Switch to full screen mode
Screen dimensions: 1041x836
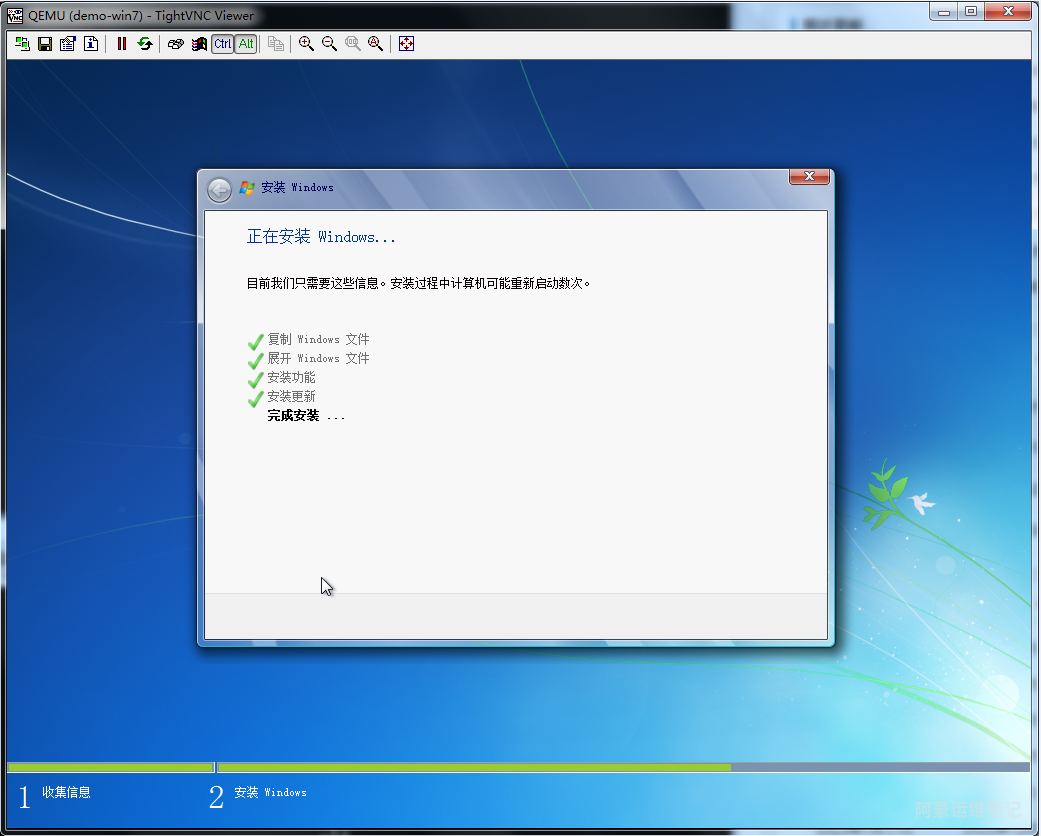coord(406,44)
